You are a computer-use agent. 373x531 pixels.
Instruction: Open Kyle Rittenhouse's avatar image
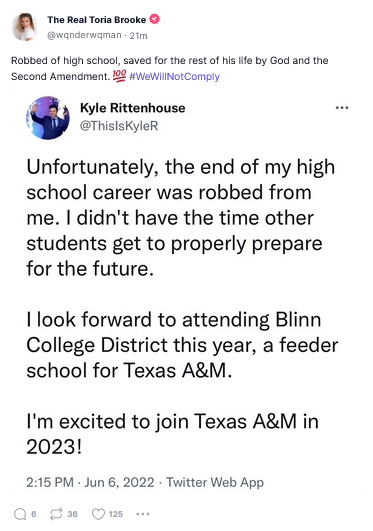click(48, 118)
